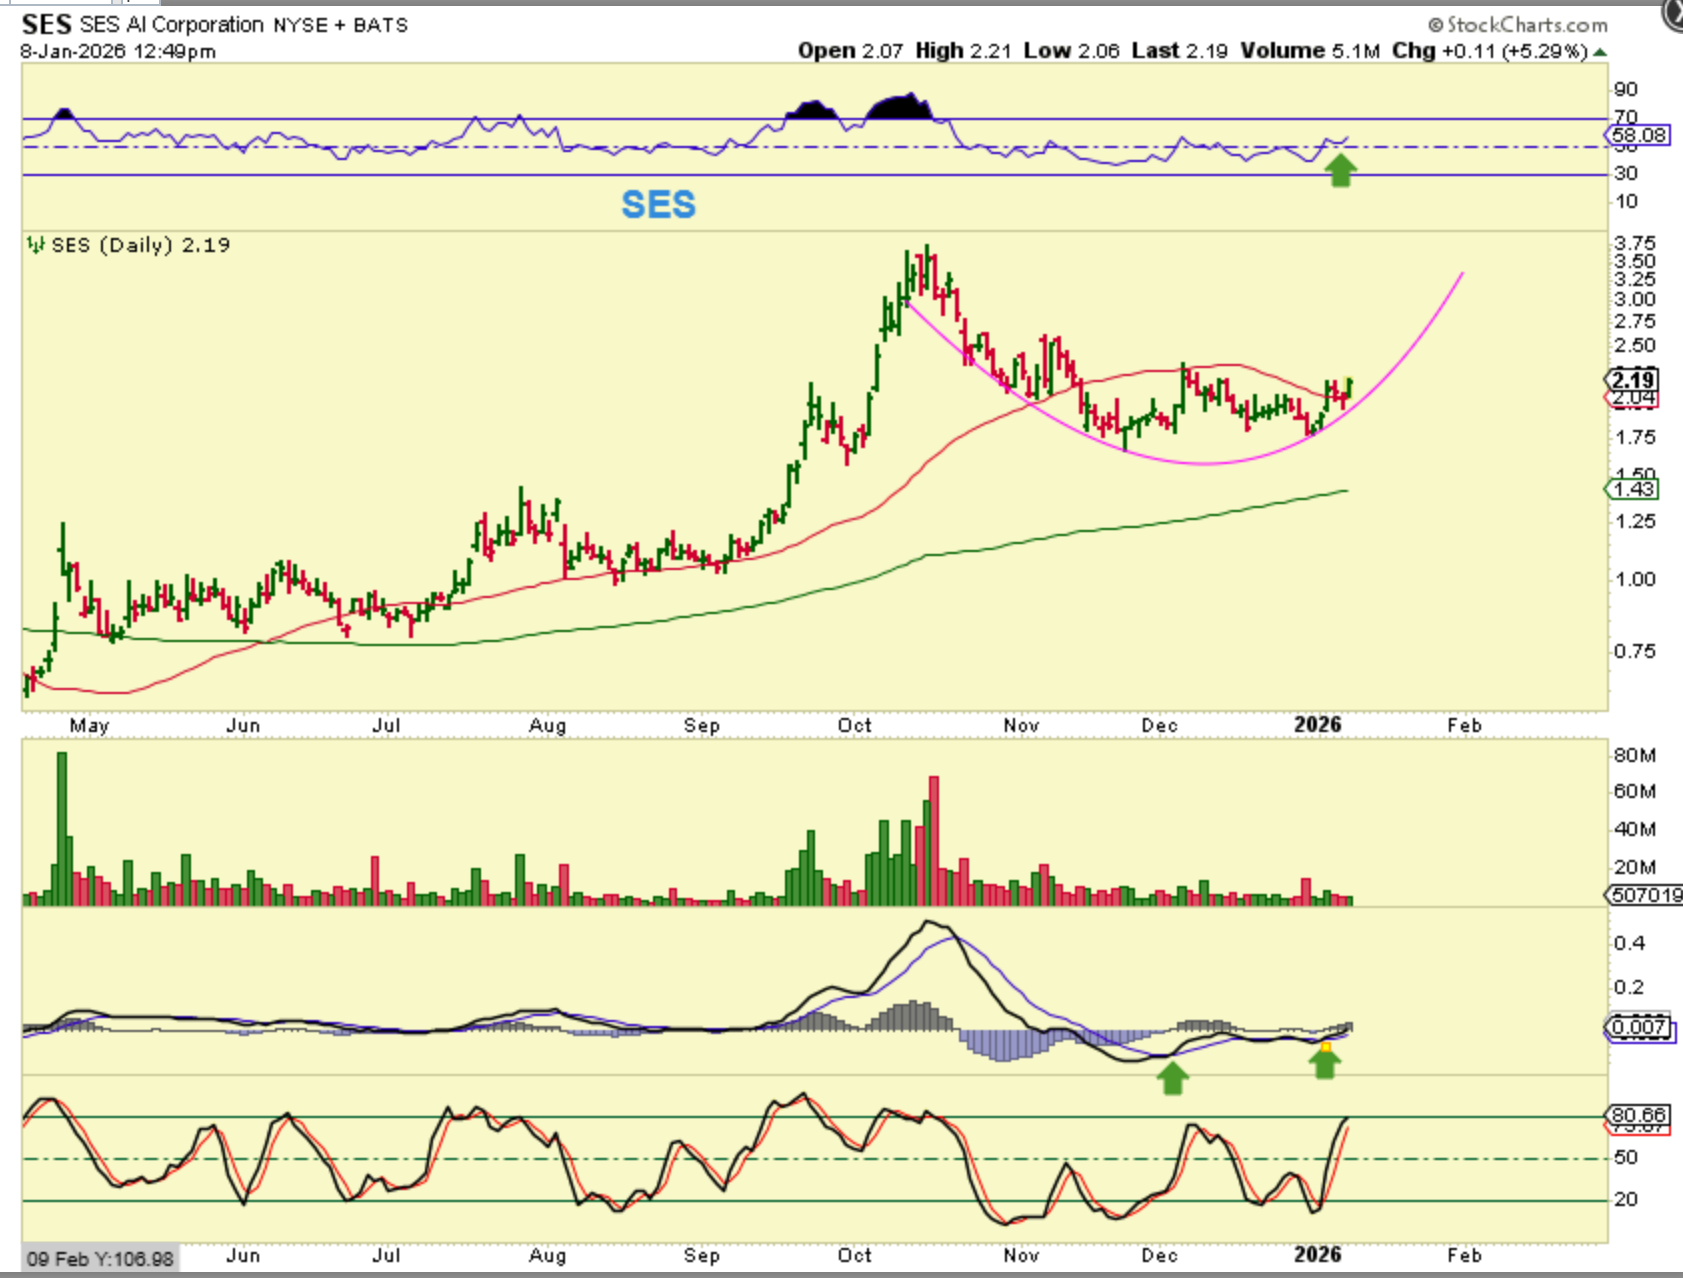
Task: Click the NYSE + BATS exchange label
Action: (341, 25)
